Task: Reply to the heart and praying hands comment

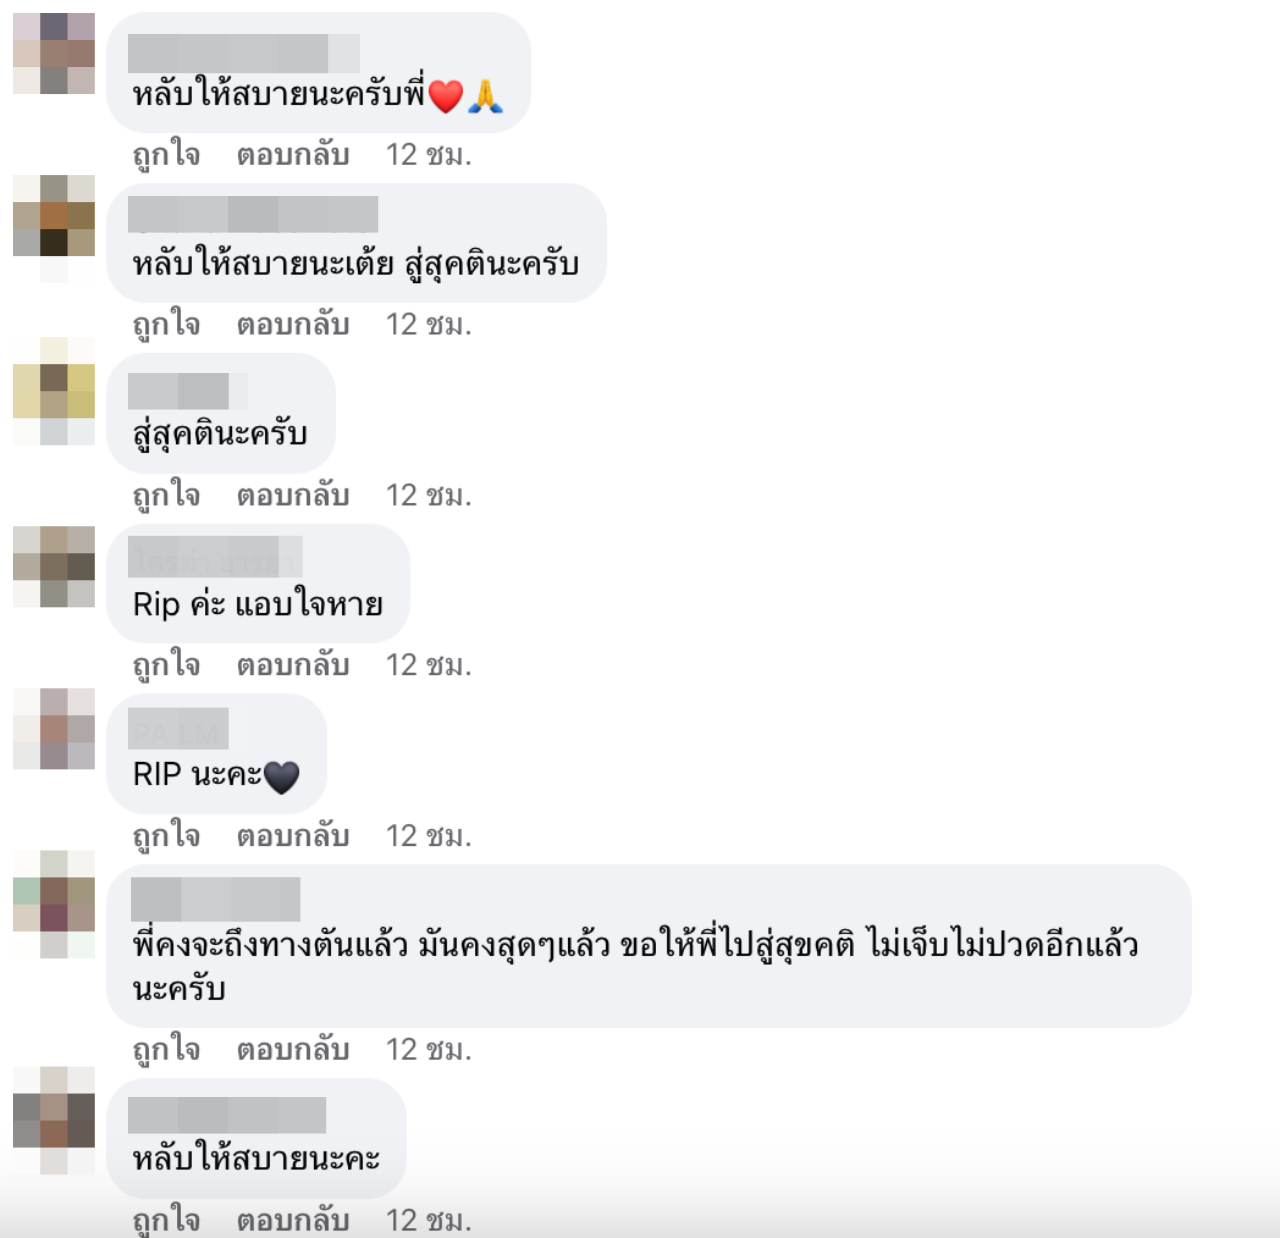Action: pos(293,155)
